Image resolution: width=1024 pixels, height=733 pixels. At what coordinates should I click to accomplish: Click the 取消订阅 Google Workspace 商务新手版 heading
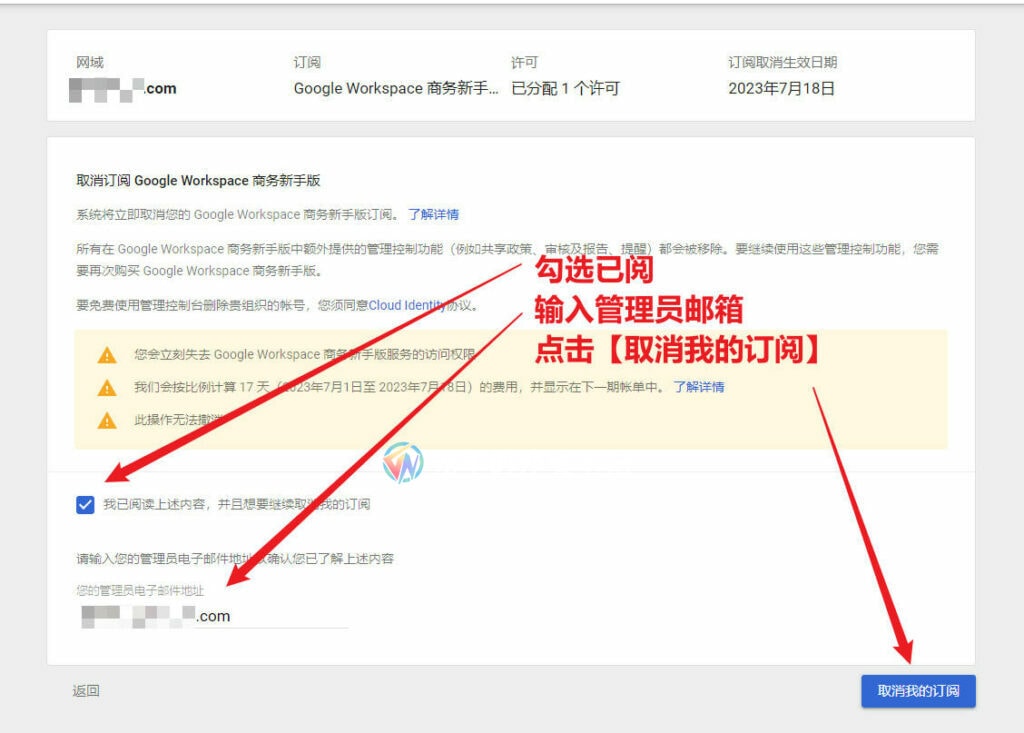click(198, 181)
